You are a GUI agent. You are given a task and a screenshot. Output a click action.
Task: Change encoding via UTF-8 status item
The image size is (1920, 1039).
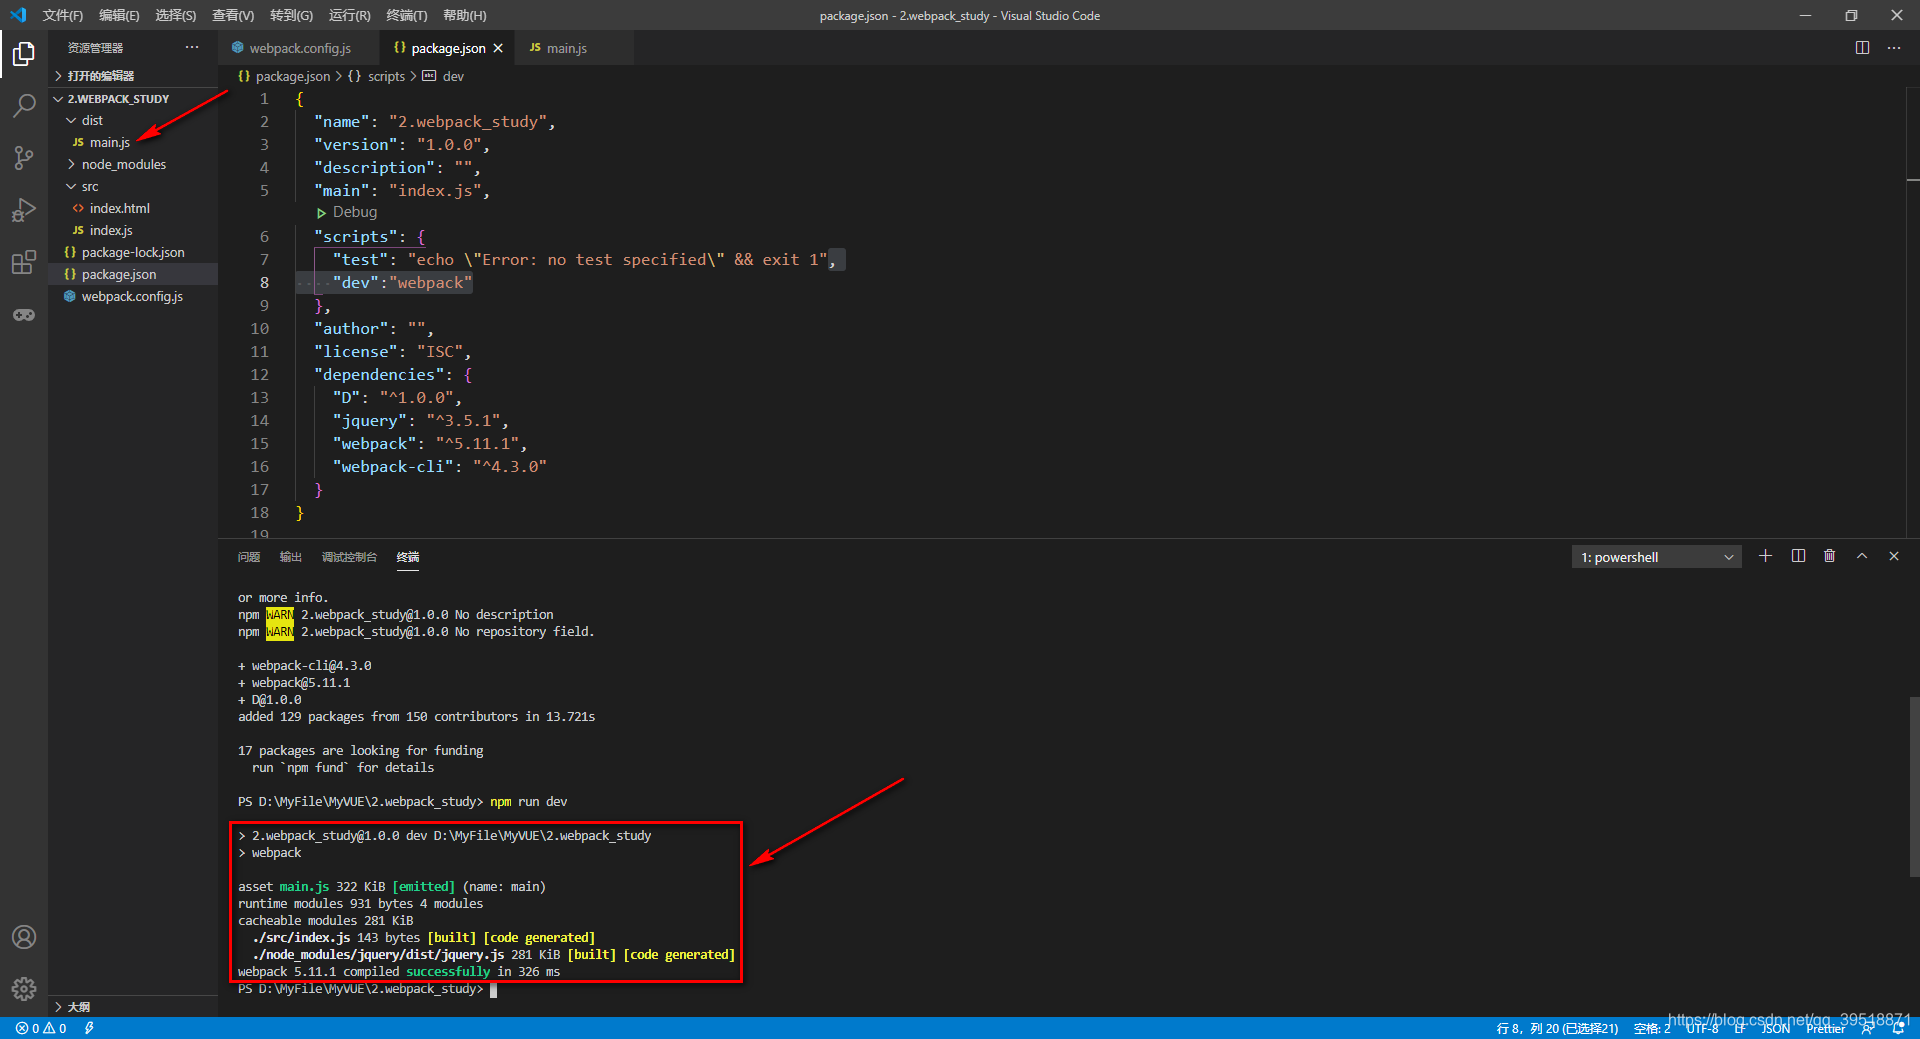1702,1028
